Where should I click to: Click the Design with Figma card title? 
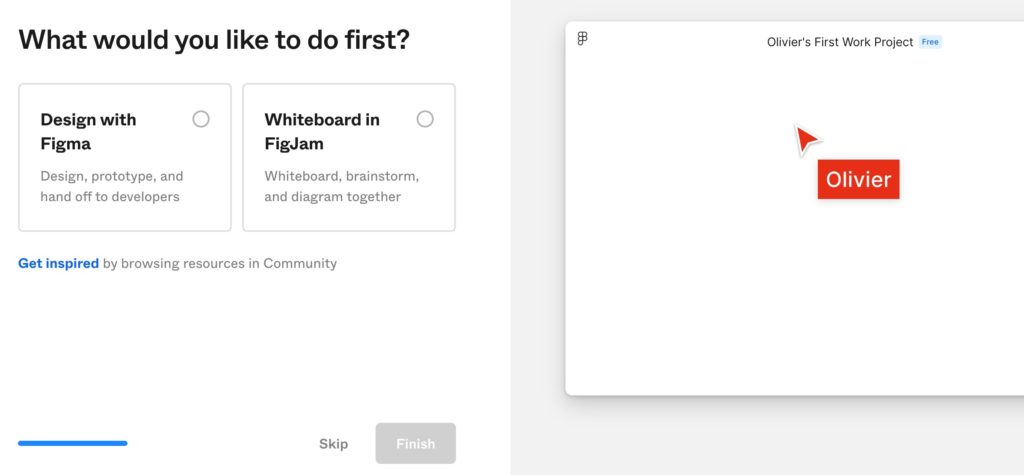pos(88,131)
